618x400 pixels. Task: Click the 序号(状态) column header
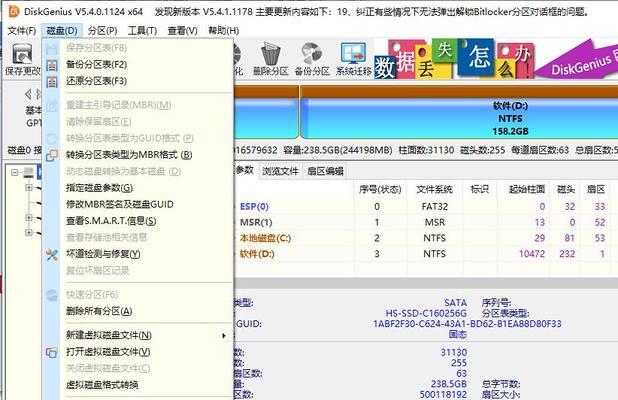380,190
